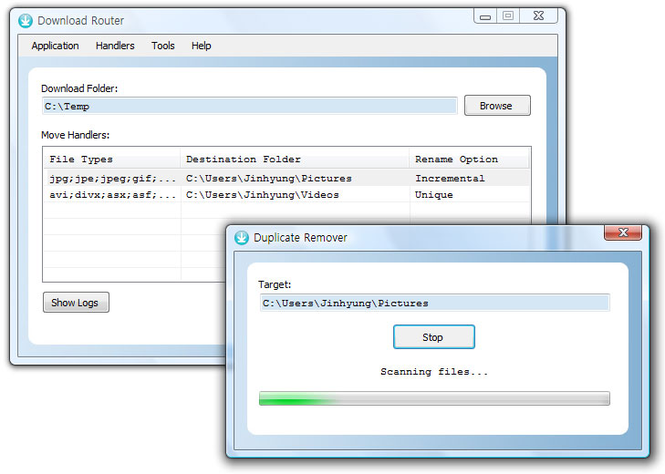Click the Unique rename option cell
This screenshot has width=665, height=474.
click(433, 195)
